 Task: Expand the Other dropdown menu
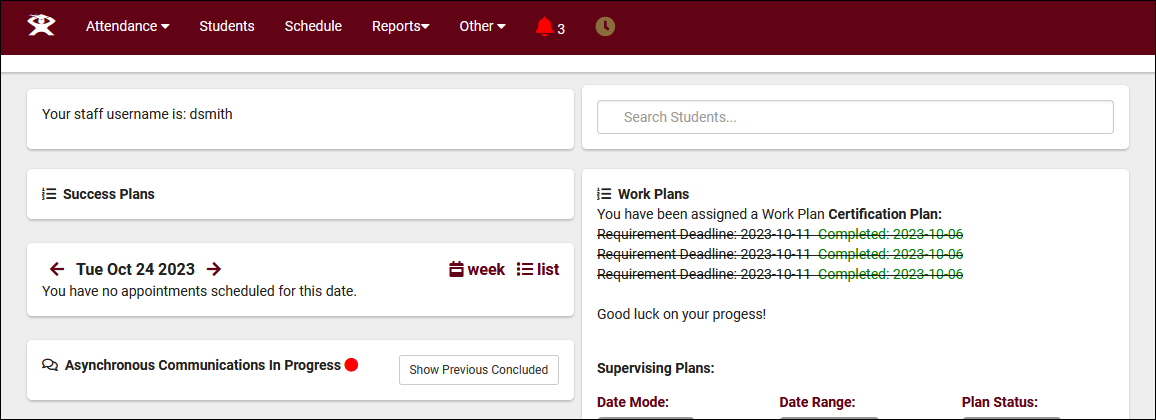[482, 27]
